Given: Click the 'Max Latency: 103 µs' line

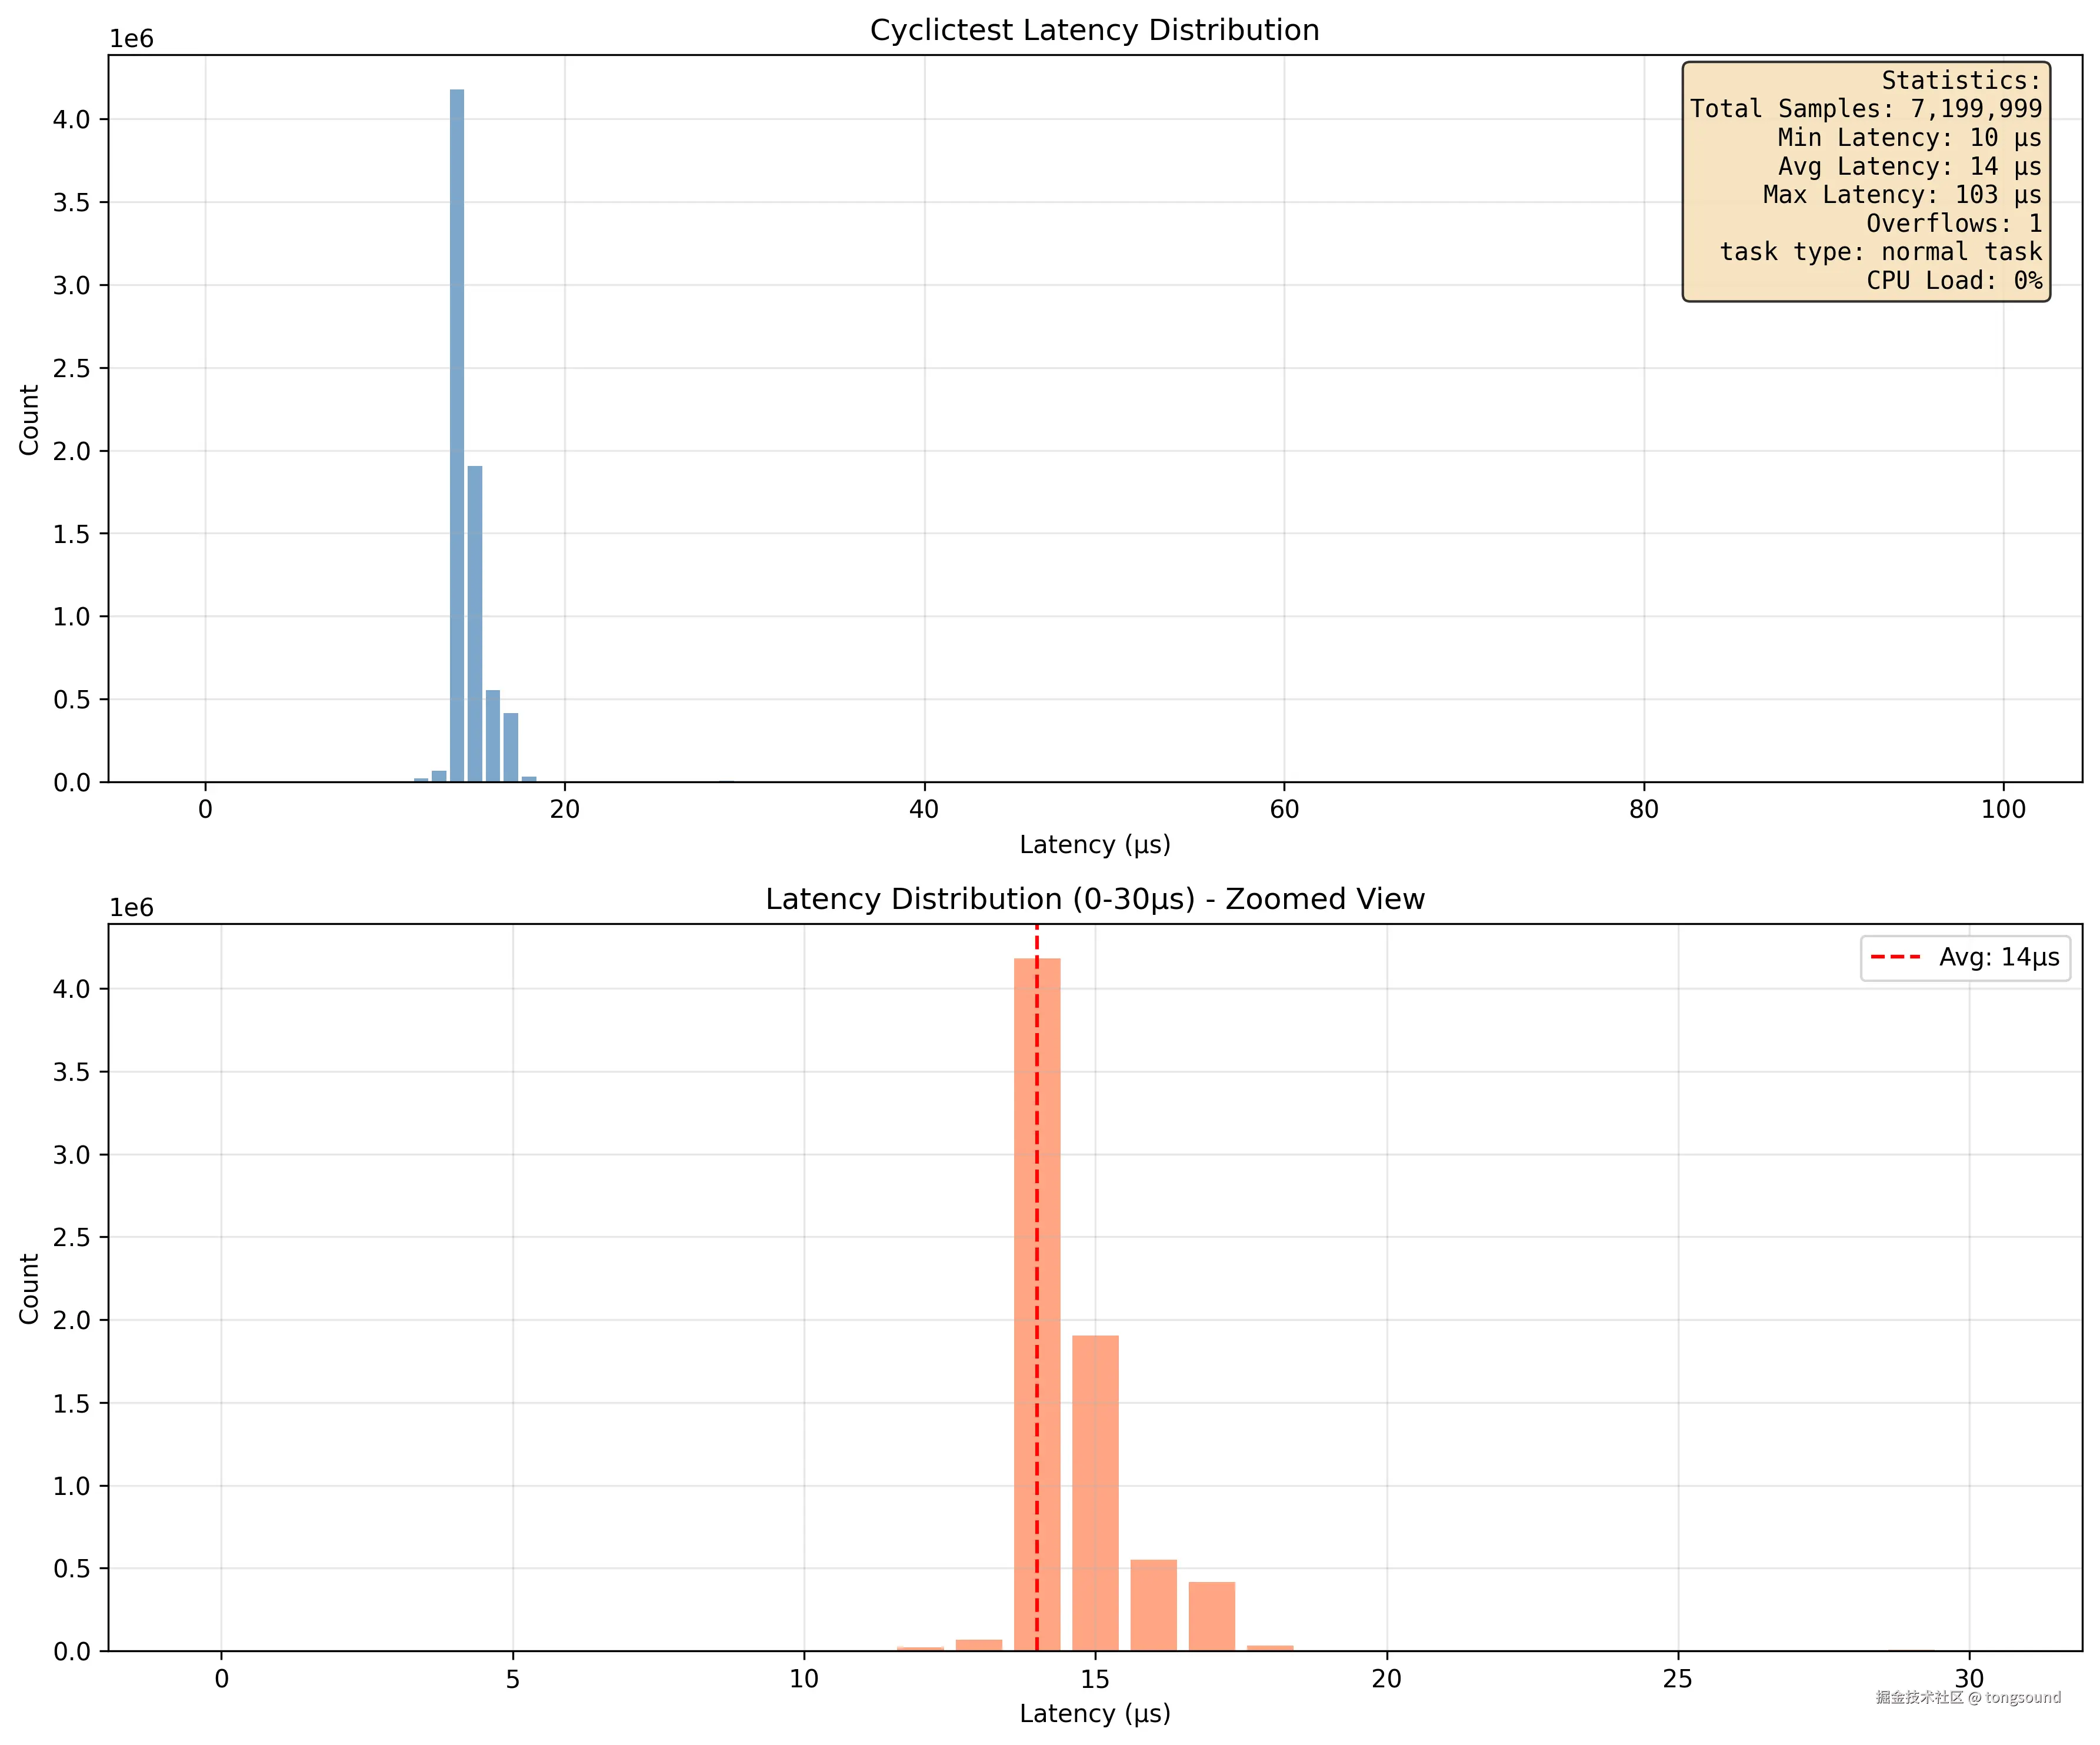Looking at the screenshot, I should pyautogui.click(x=1901, y=195).
